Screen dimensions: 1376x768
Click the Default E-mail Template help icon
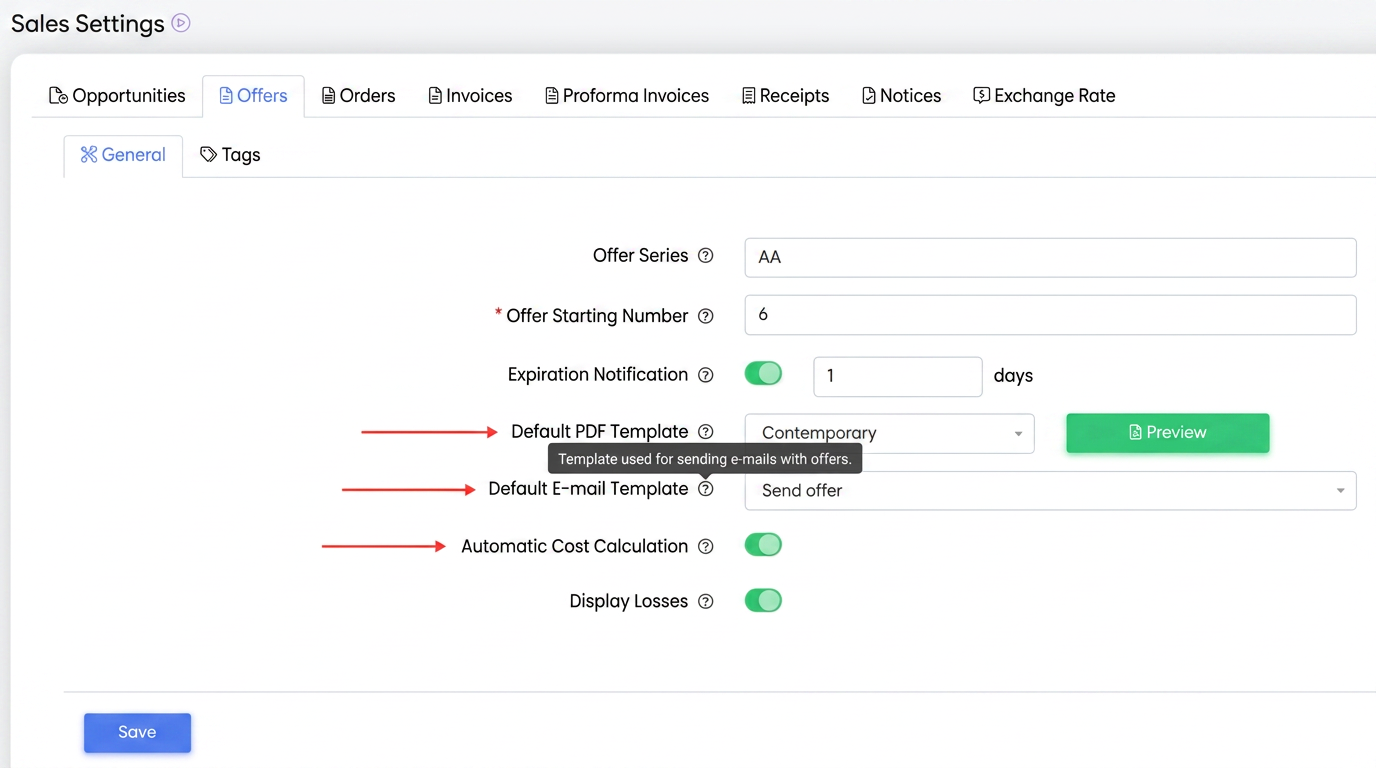[706, 489]
